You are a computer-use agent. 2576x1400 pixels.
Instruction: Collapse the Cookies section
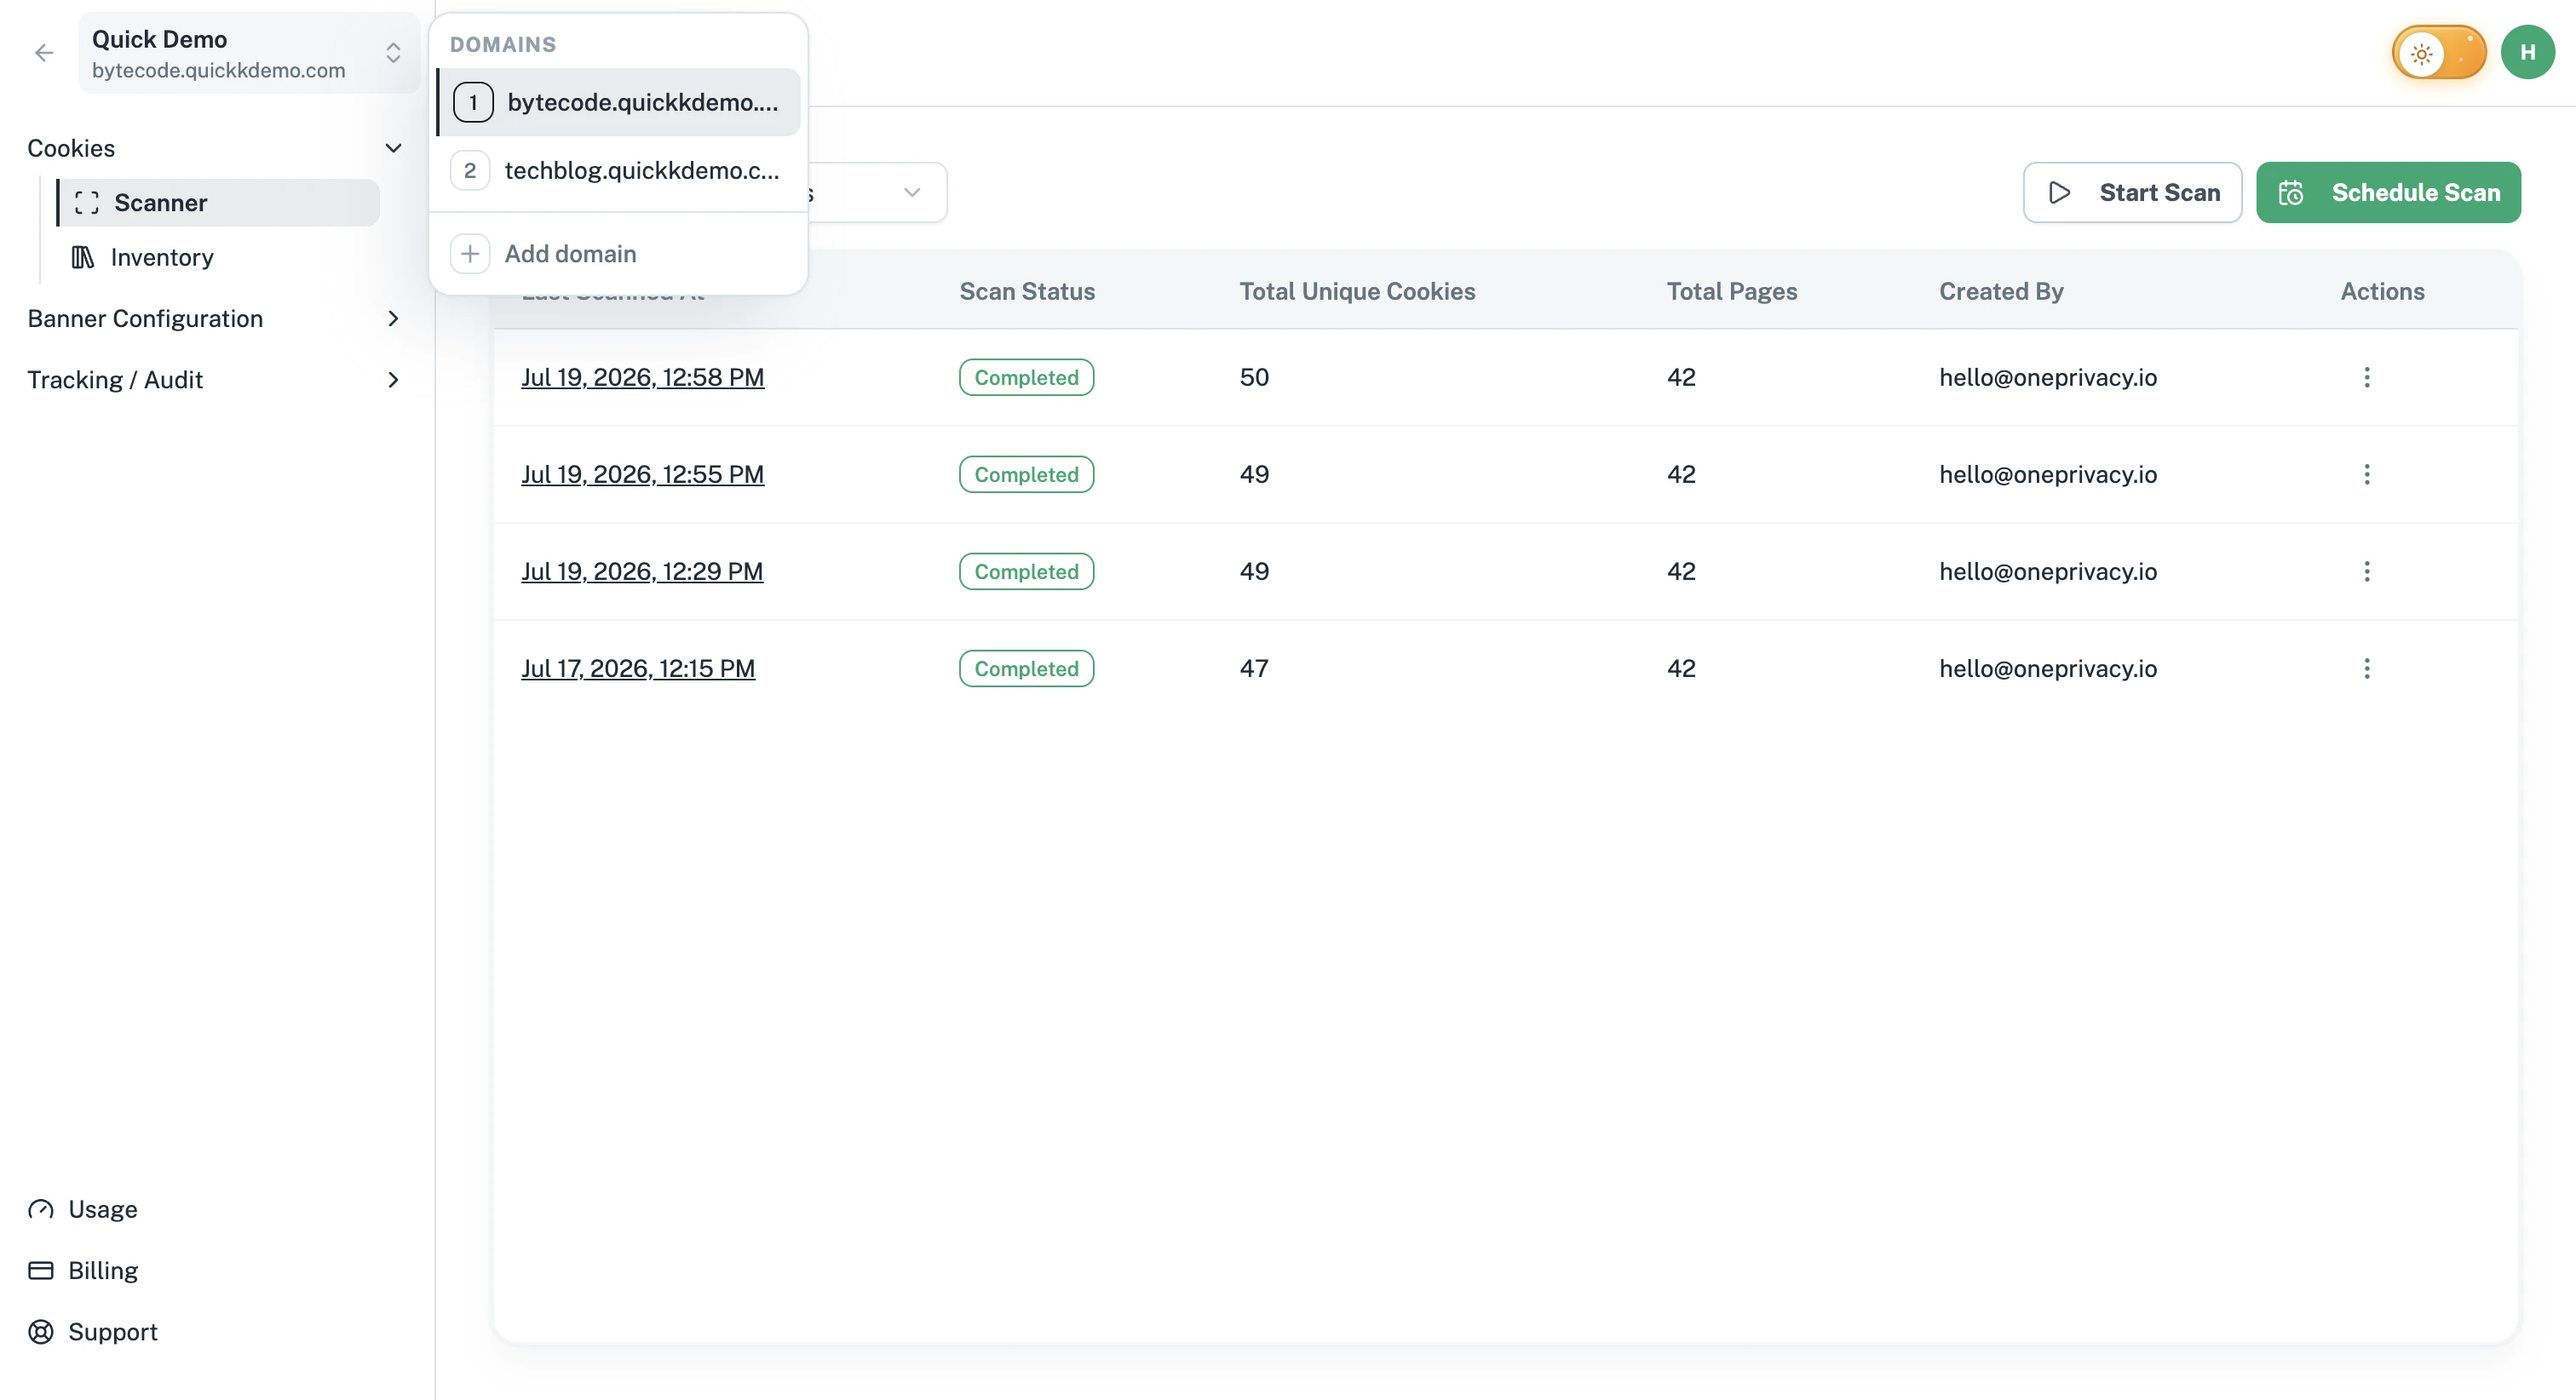215,148
